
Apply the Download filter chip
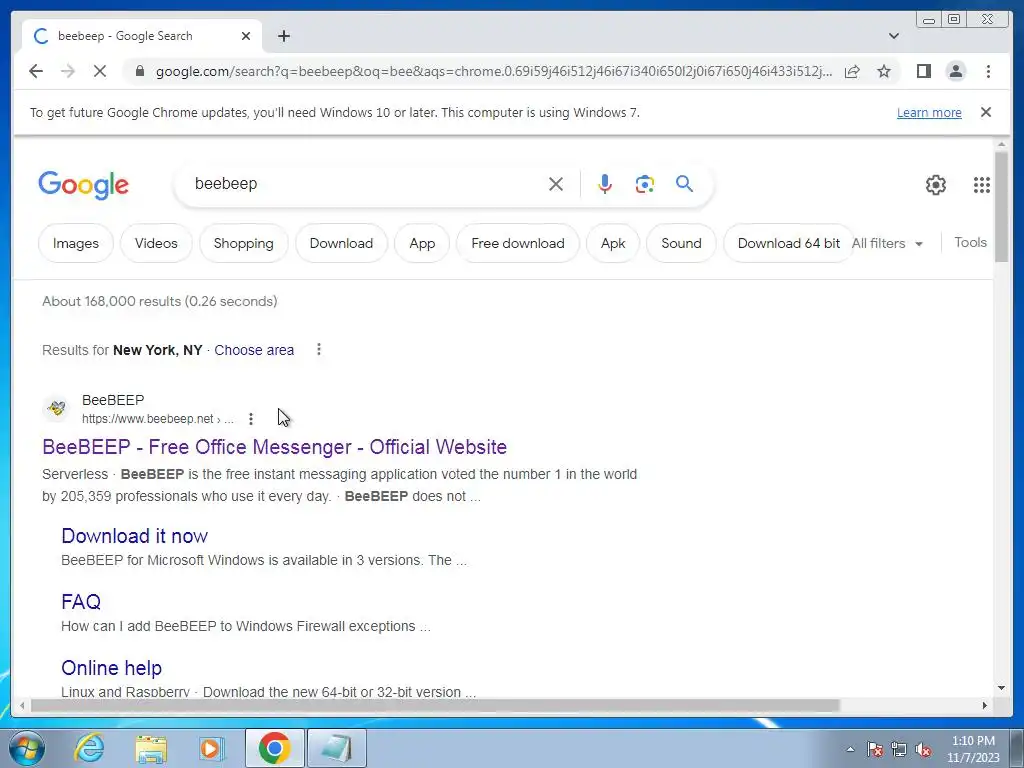[x=341, y=243]
